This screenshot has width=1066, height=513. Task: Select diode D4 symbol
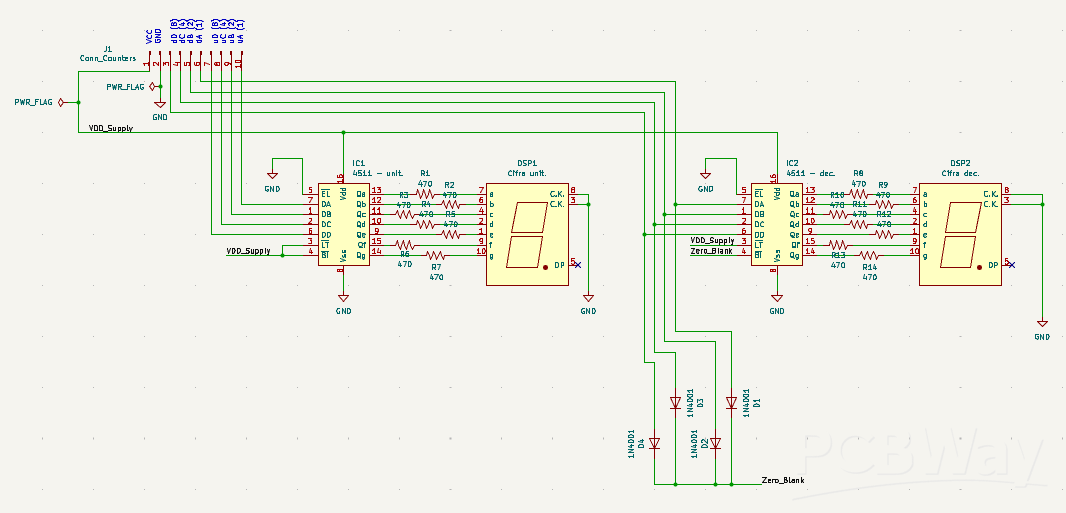(x=654, y=444)
